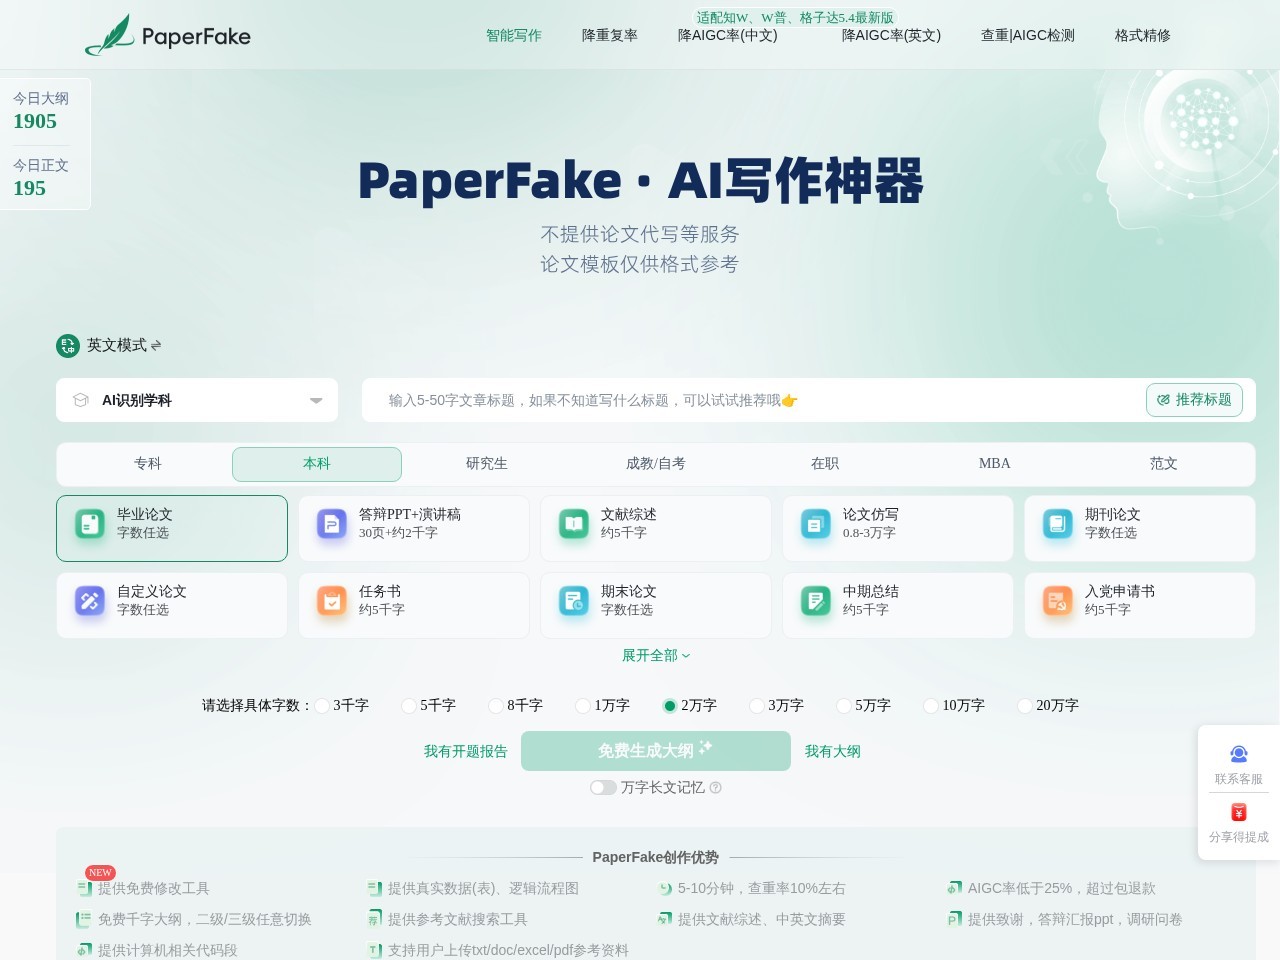Screen dimensions: 1280x960
Task: Click the 论文仿写 icon
Action: (816, 523)
